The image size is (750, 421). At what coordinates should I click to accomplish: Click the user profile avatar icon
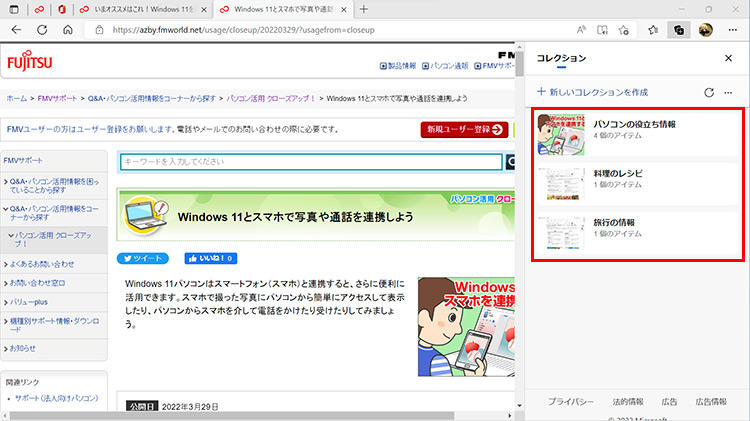coord(706,30)
